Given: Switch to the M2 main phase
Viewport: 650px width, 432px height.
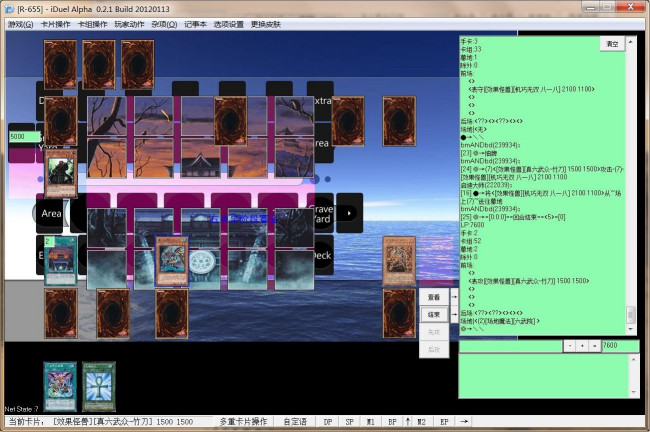Looking at the screenshot, I should pyautogui.click(x=422, y=422).
